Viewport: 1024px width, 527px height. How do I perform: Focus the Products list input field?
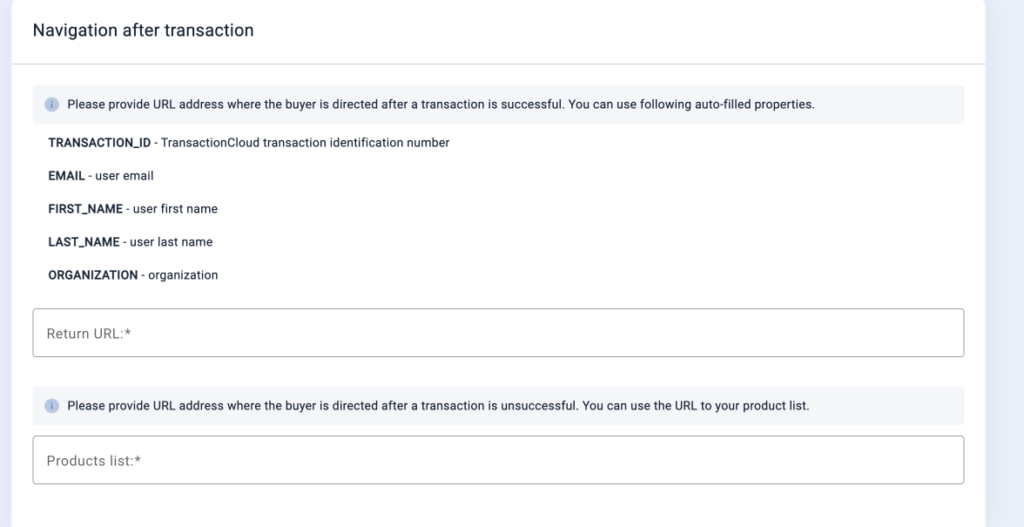(x=498, y=460)
